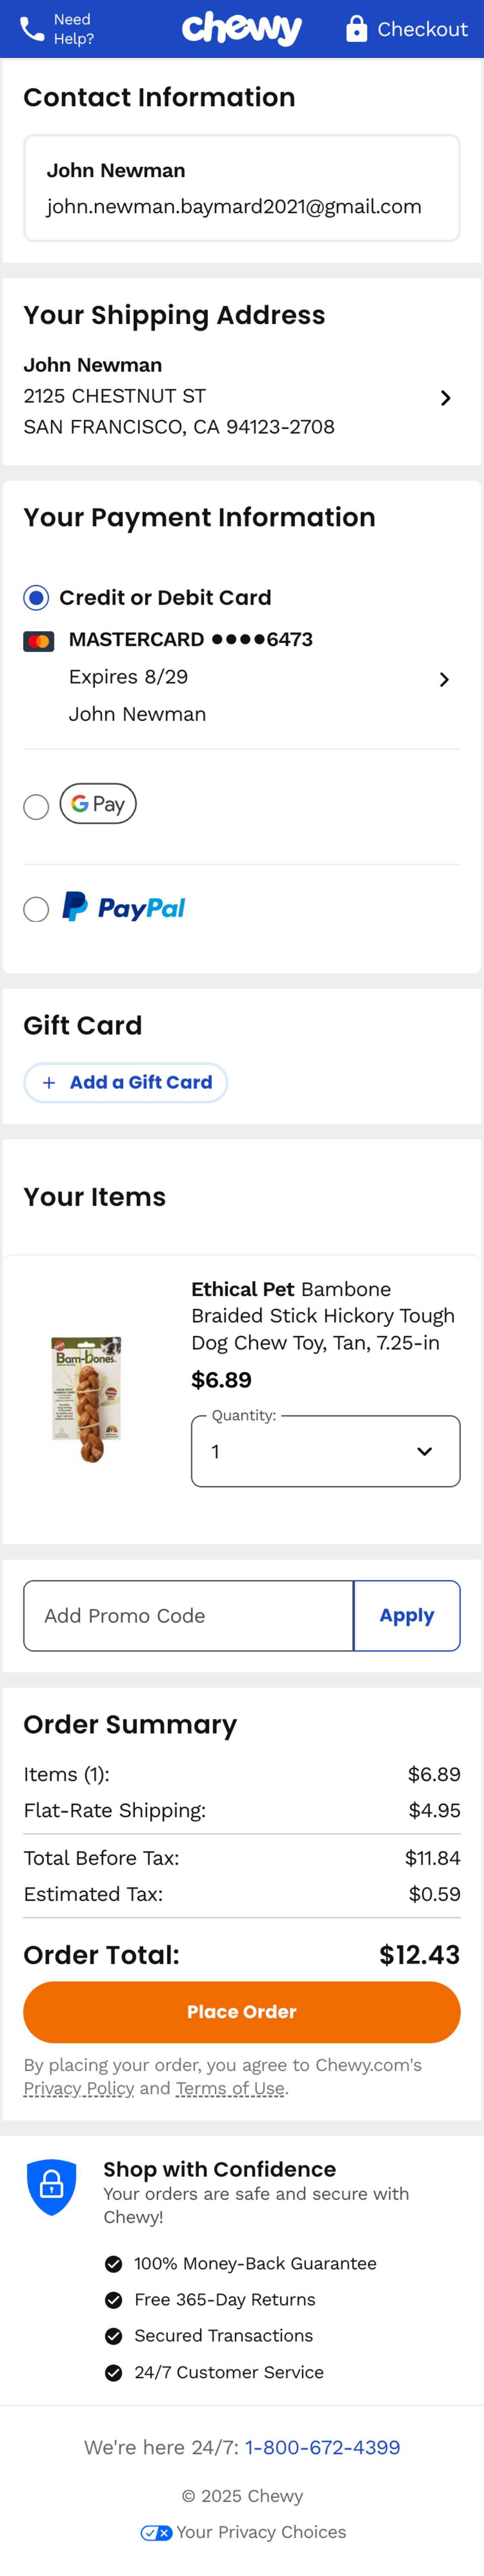
Task: Select Credit or Debit Card radio button
Action: [36, 598]
